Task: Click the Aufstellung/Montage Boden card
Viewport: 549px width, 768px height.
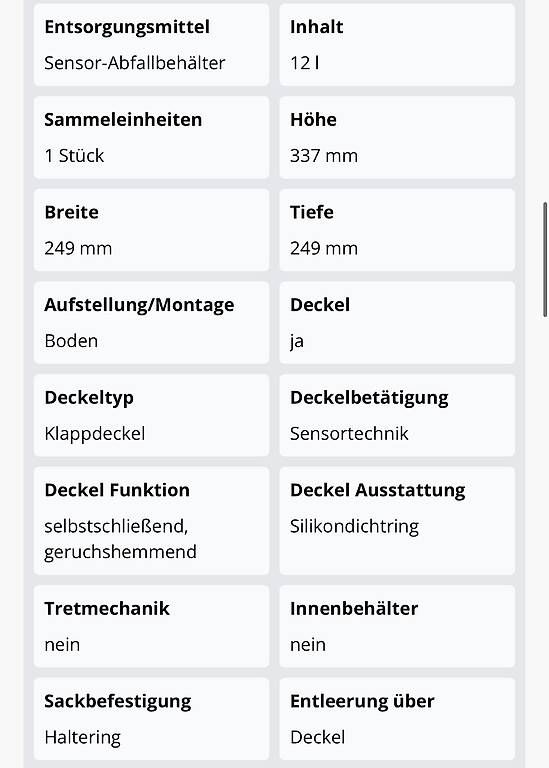Action: 151,323
